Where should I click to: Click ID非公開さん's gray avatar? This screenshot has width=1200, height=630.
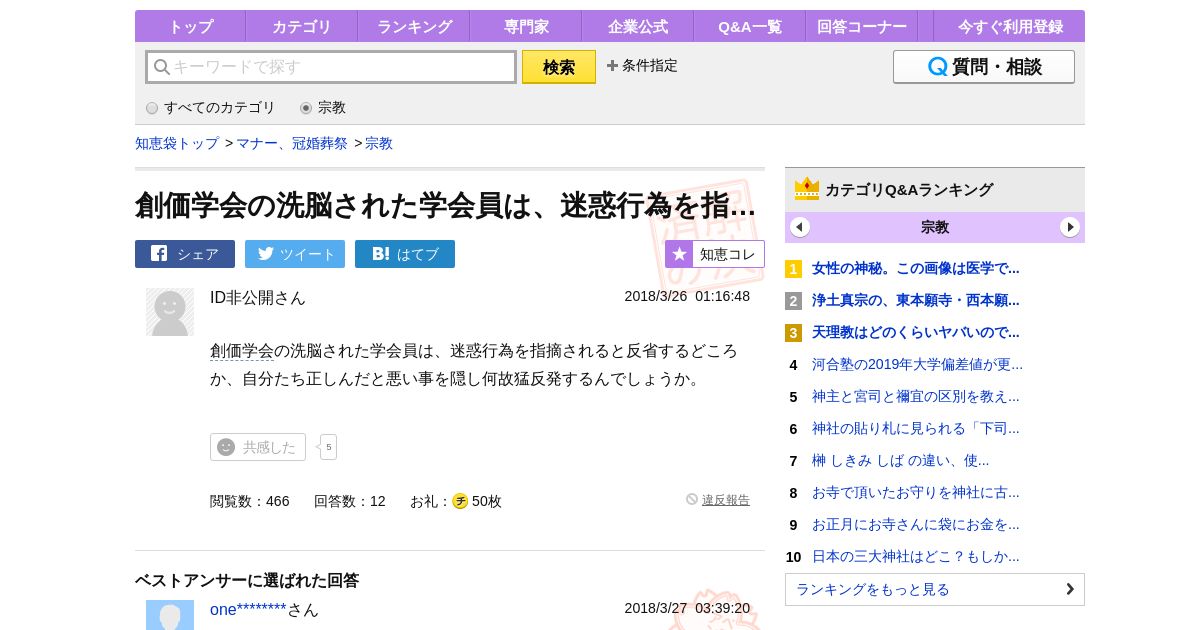point(170,312)
